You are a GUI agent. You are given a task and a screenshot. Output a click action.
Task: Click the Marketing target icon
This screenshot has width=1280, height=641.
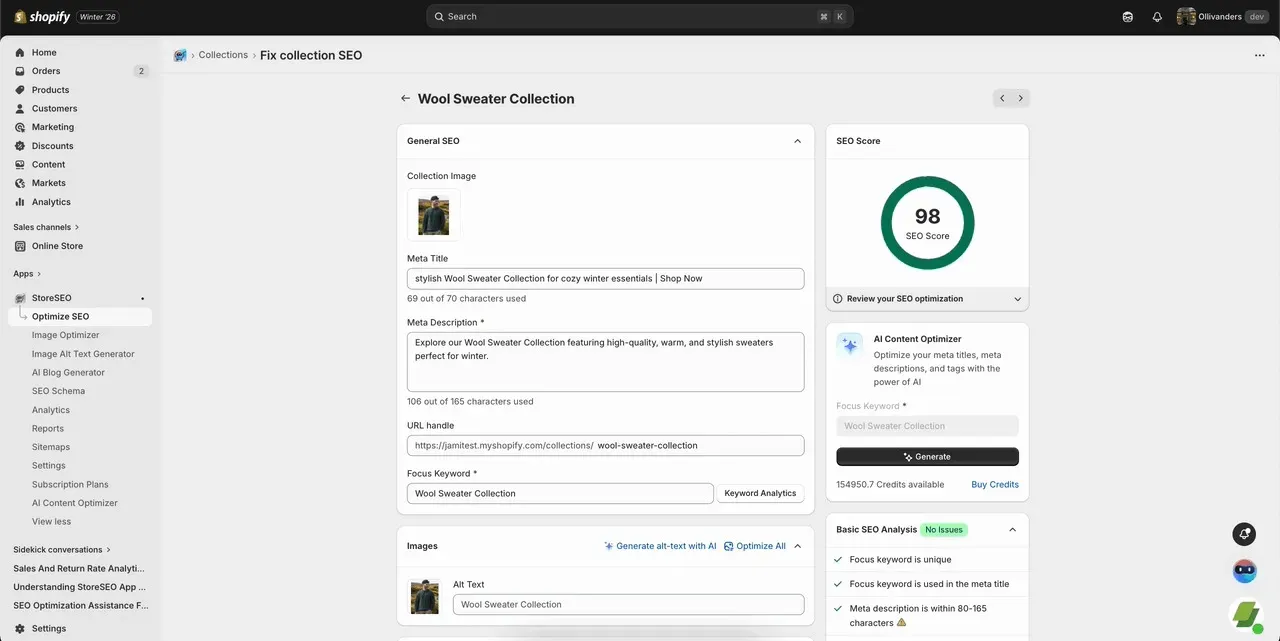tap(20, 127)
